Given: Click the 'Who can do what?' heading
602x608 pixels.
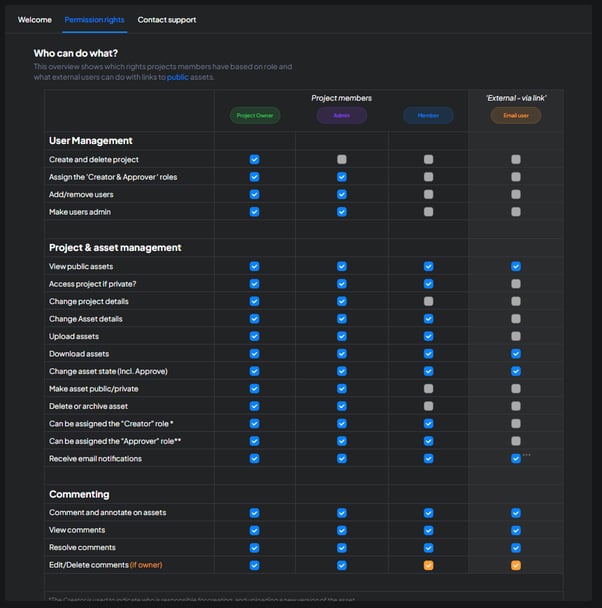Looking at the screenshot, I should tap(76, 53).
